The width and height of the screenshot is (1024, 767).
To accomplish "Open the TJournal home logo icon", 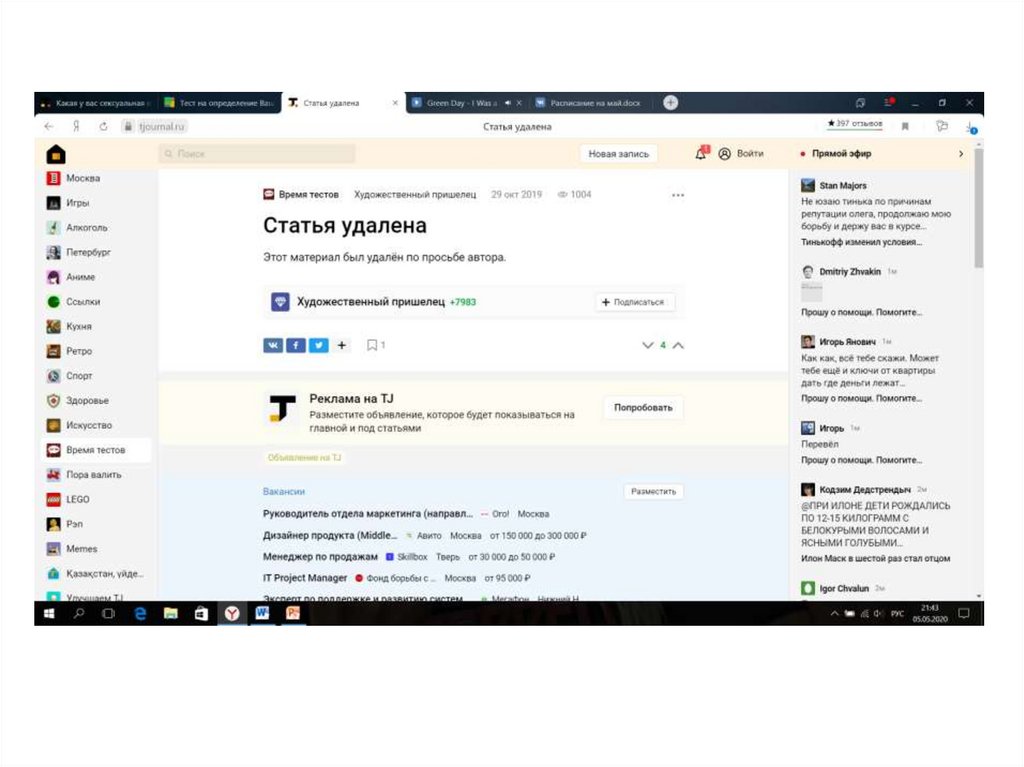I will [56, 154].
